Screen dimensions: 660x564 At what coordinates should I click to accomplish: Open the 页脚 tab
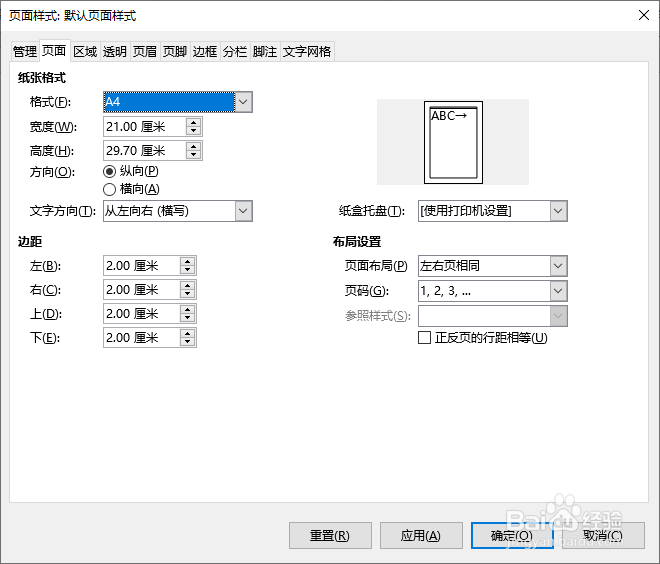(175, 51)
